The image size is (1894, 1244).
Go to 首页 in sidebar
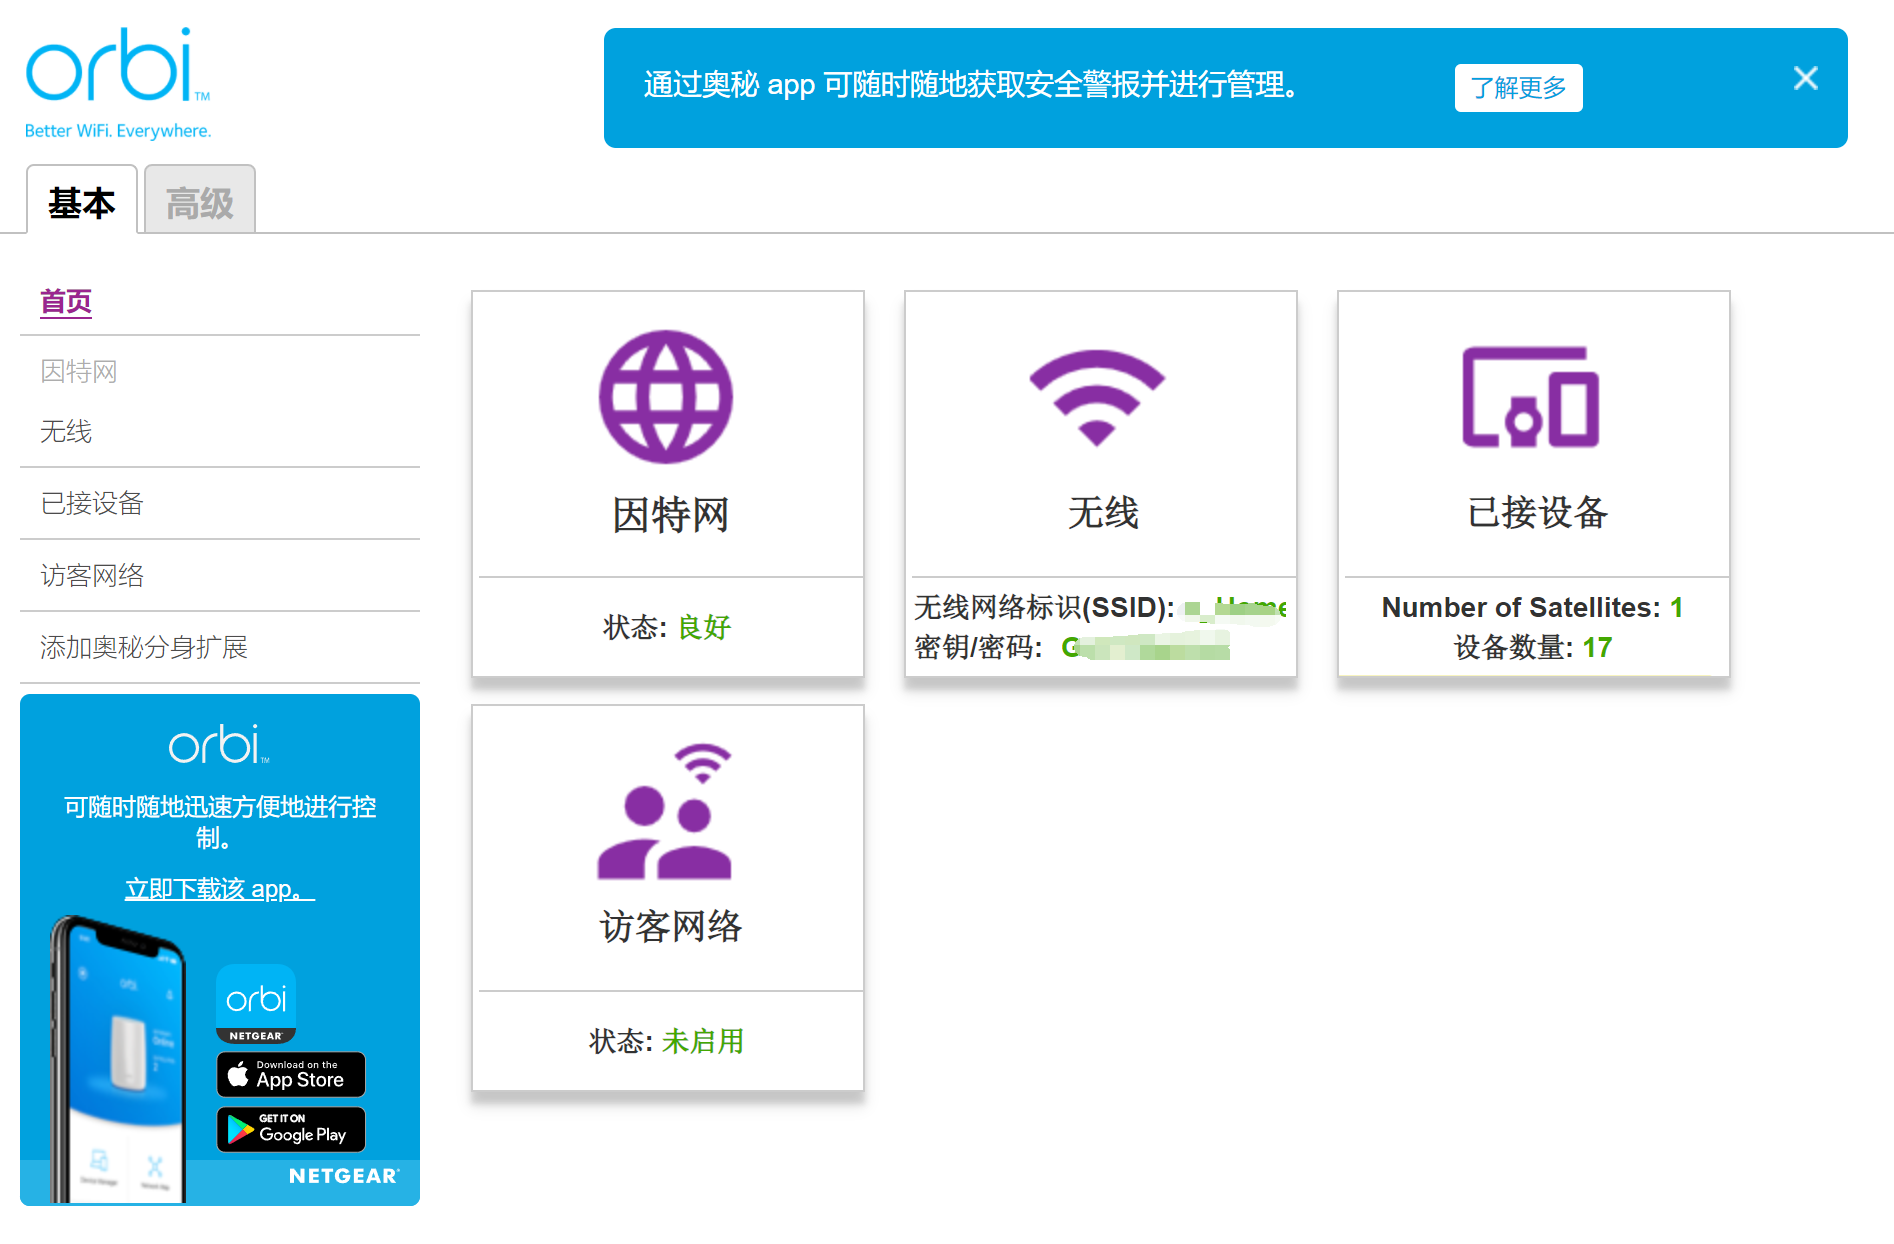(66, 302)
